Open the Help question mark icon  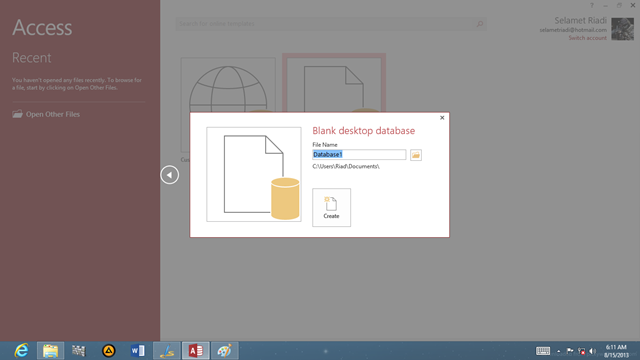pyautogui.click(x=592, y=5)
